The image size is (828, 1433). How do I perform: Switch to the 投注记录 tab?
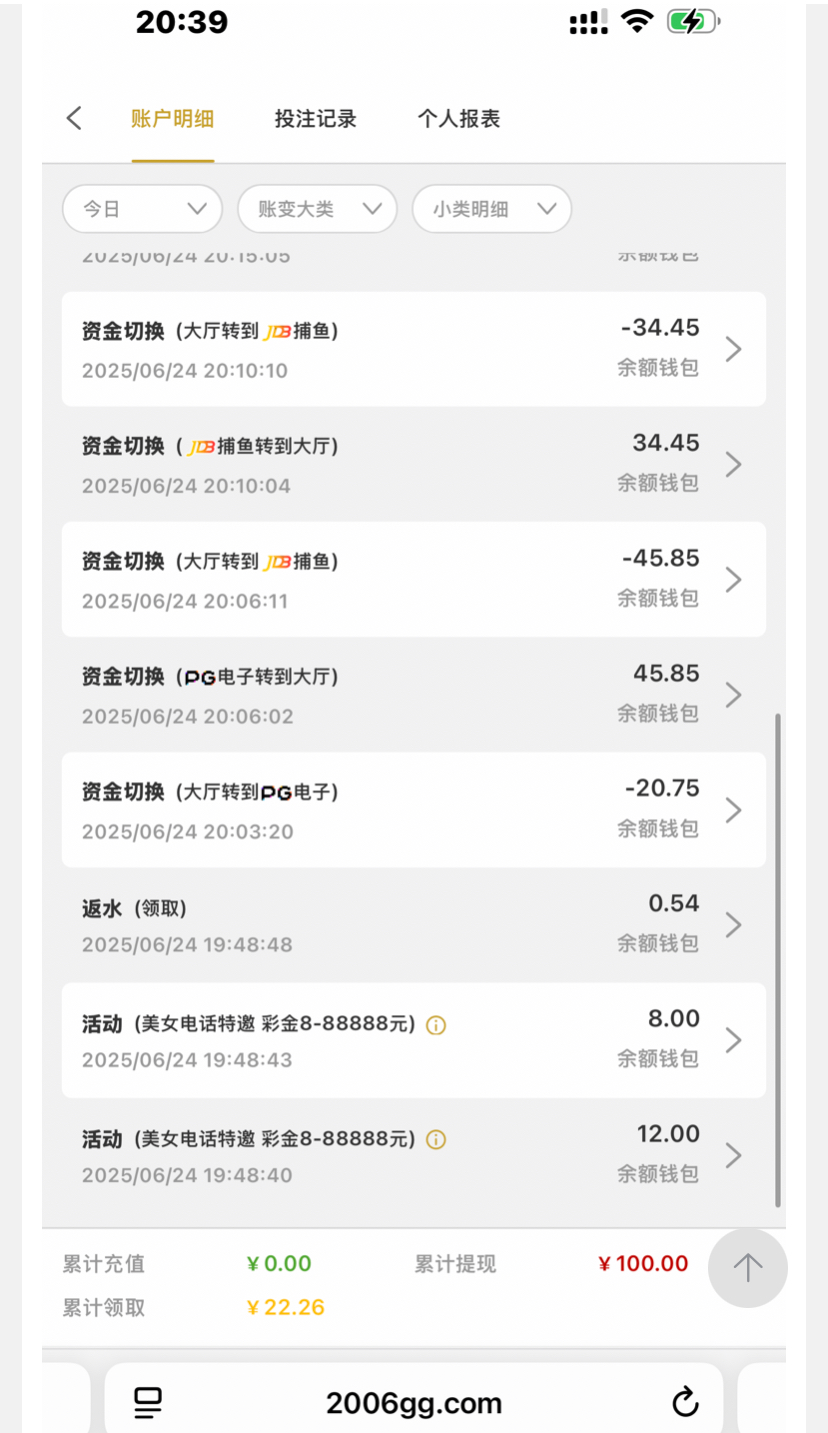(x=315, y=119)
